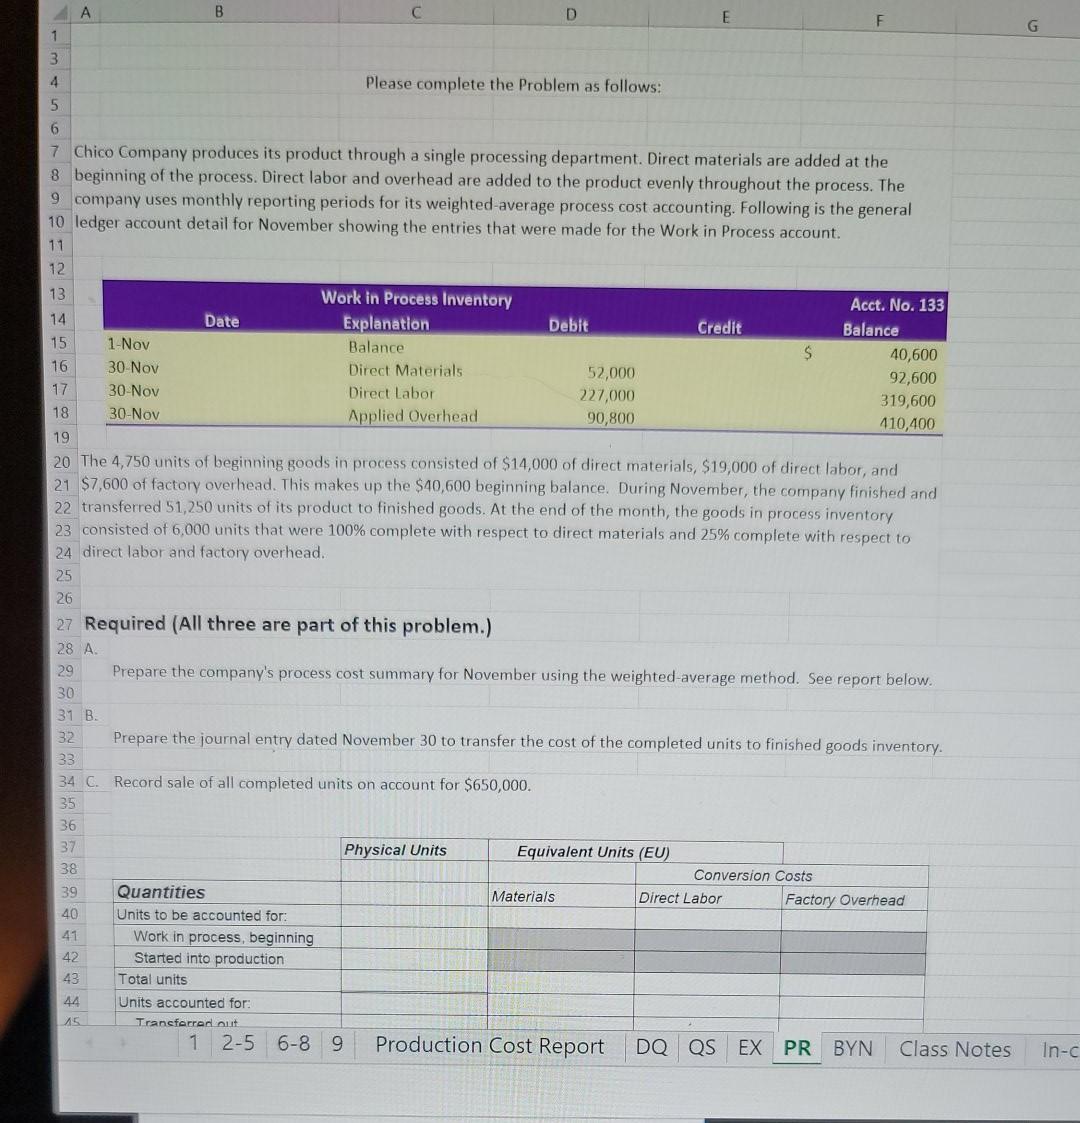This screenshot has height=1123, width=1080.
Task: Open the Production Cost Report sheet tab
Action: click(489, 1046)
